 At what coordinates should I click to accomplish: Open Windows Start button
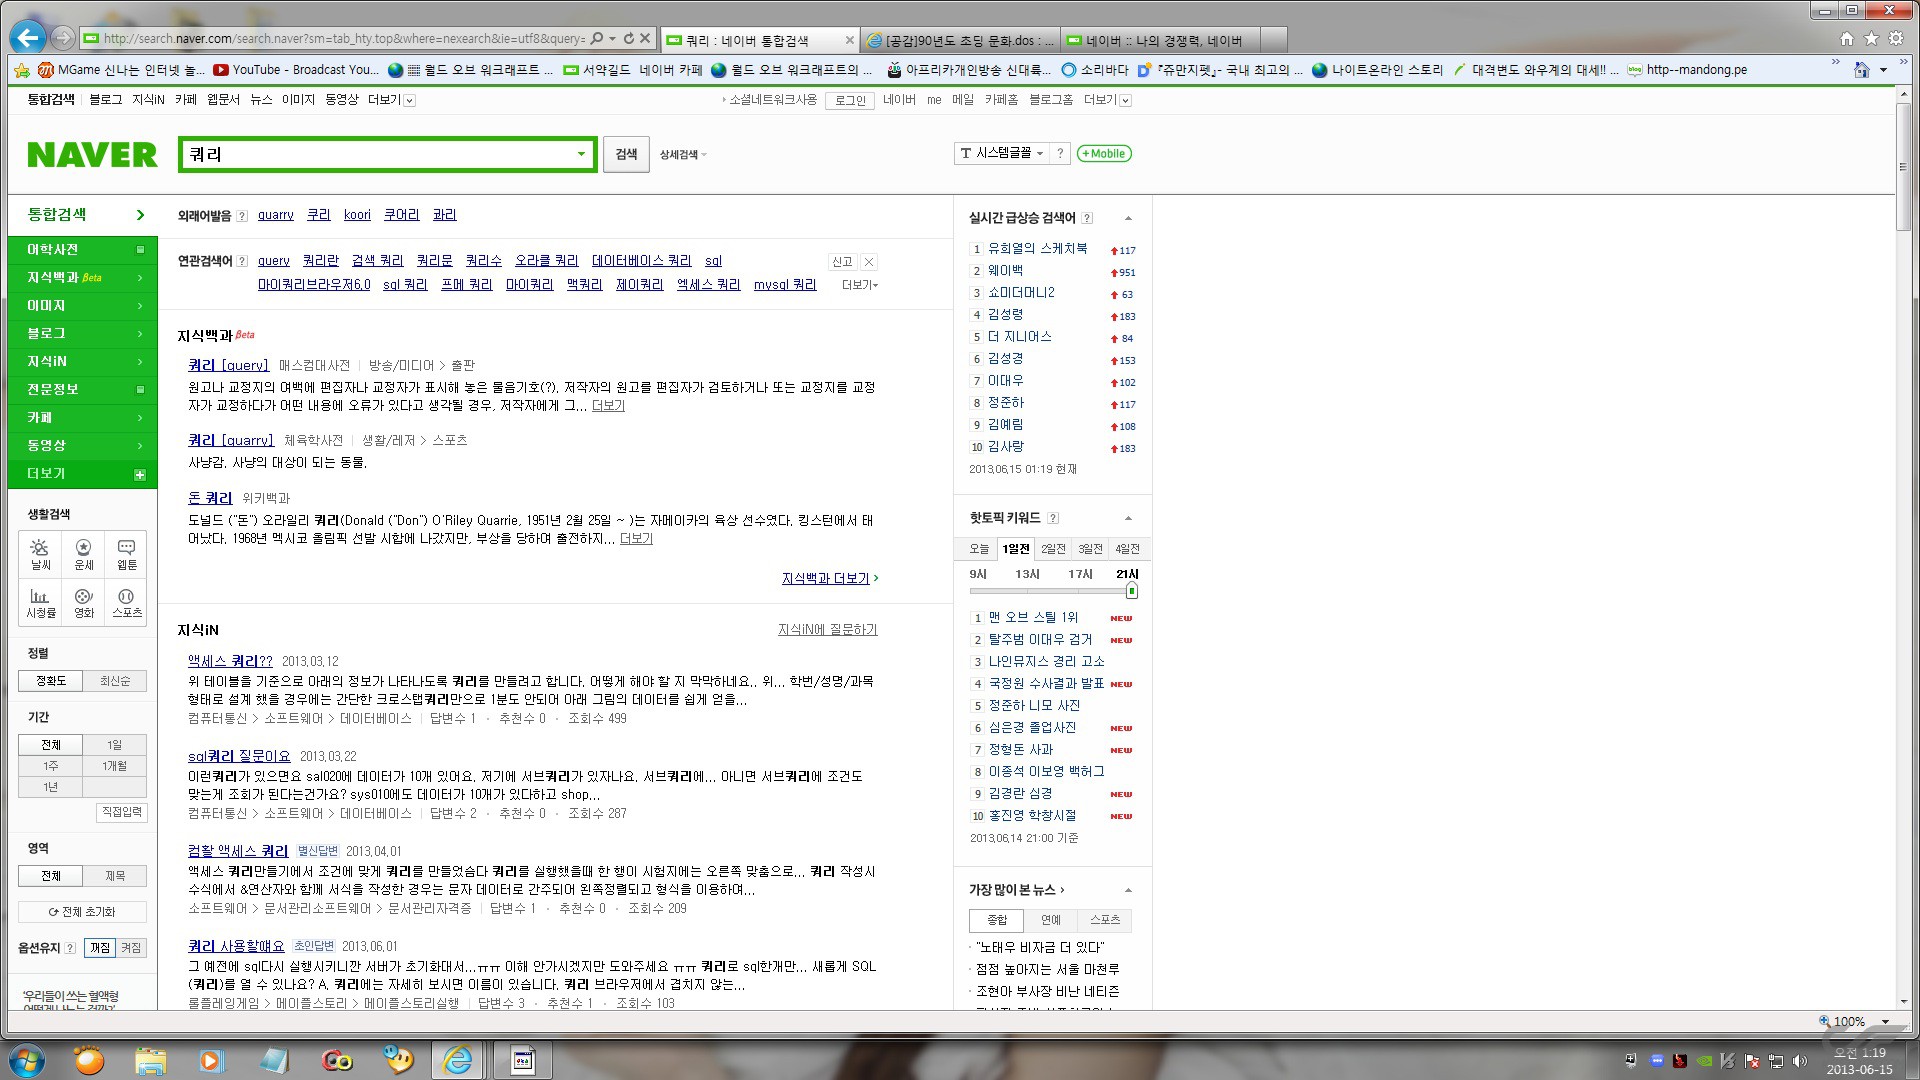26,1060
